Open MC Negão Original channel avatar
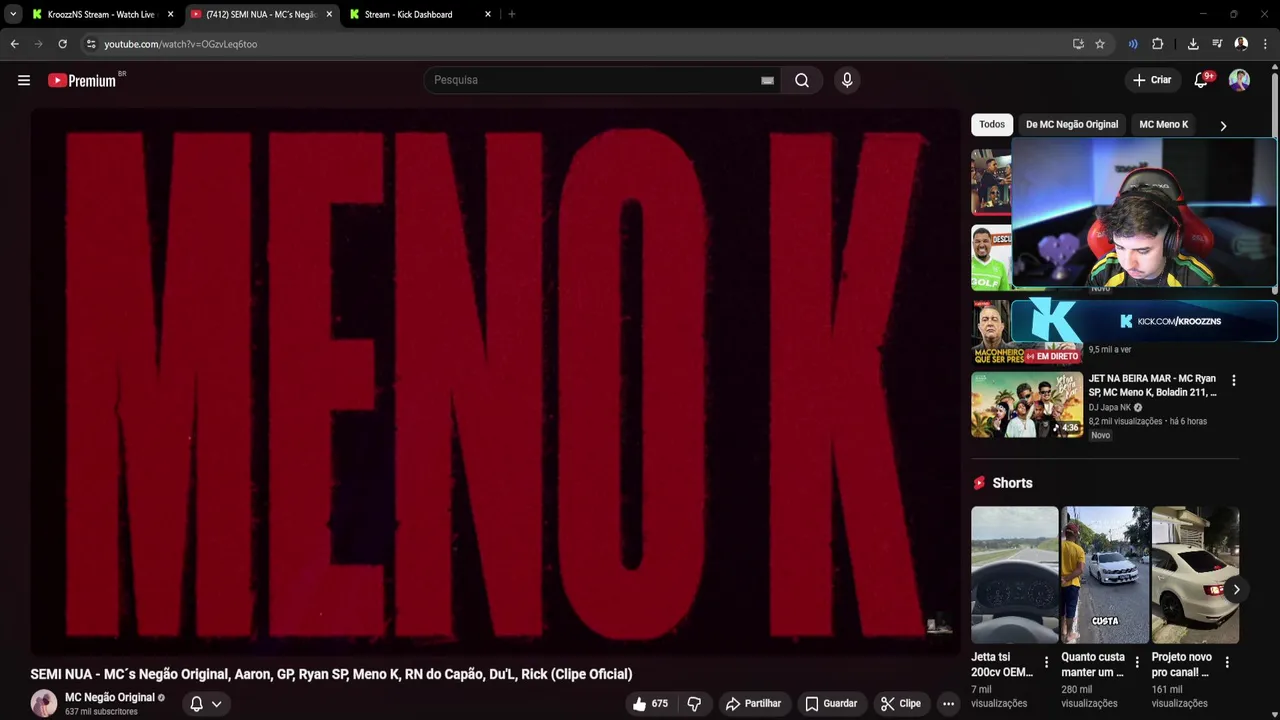 [44, 703]
